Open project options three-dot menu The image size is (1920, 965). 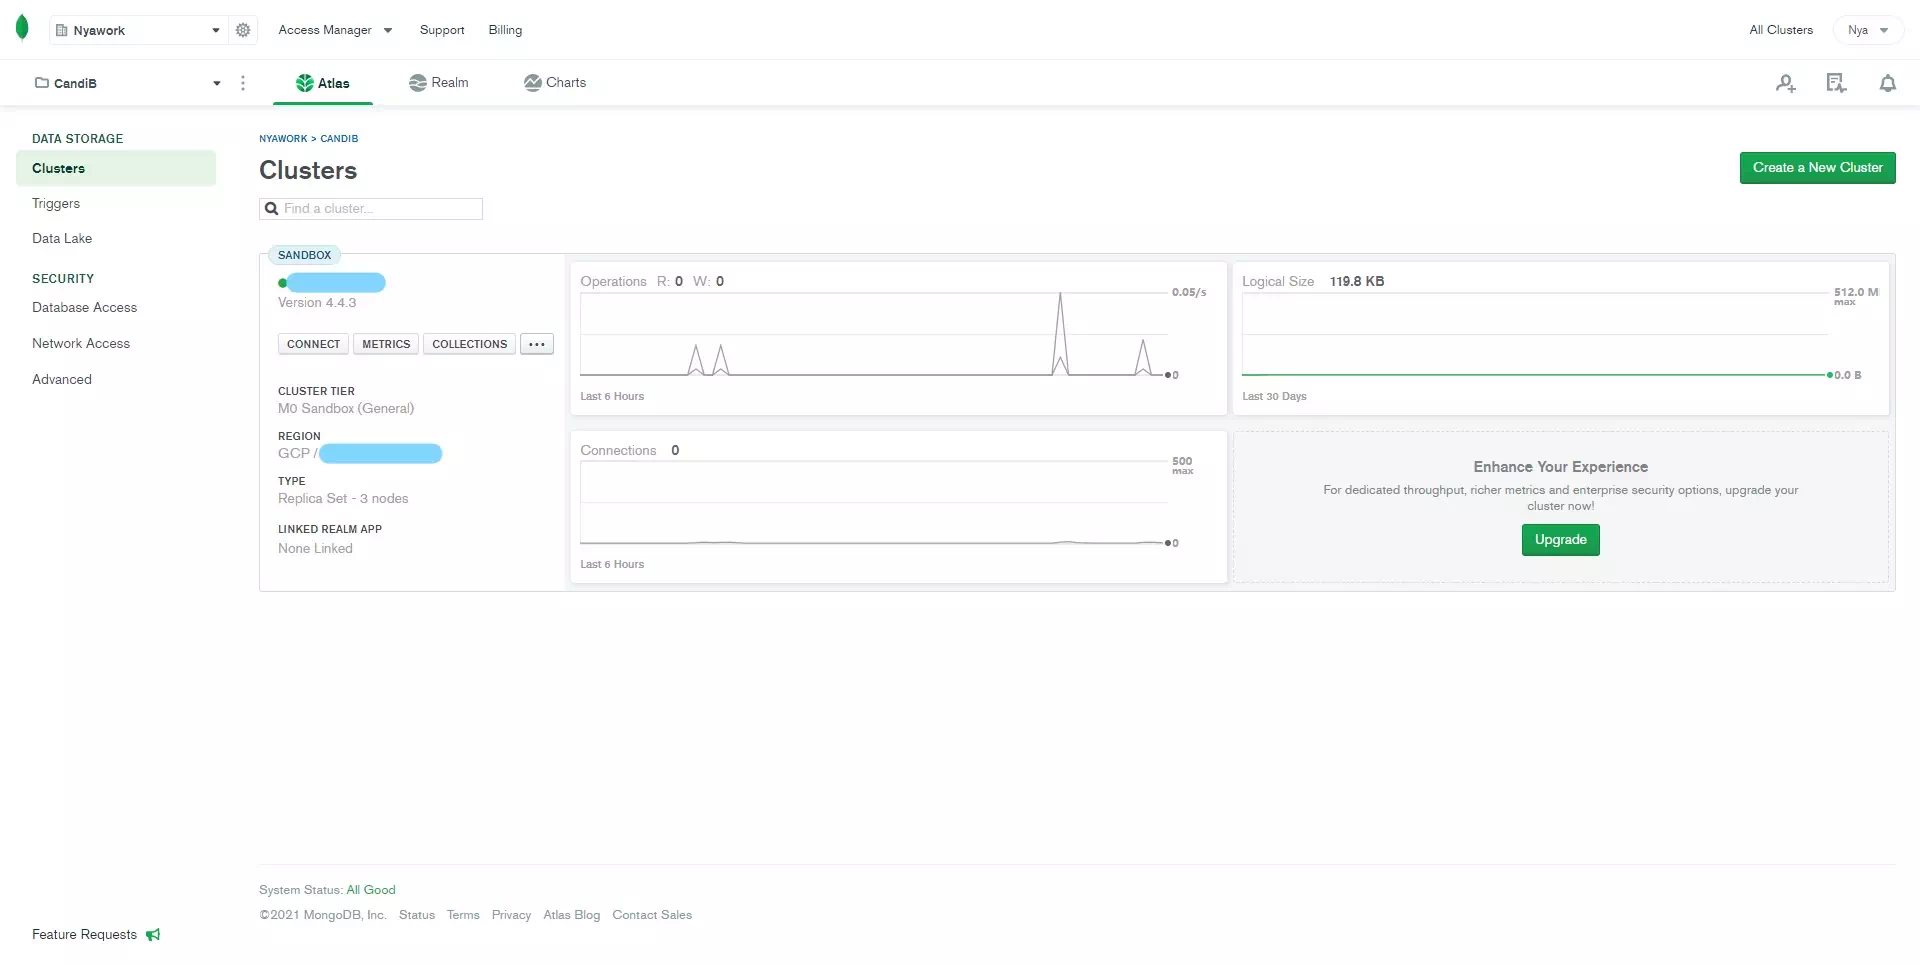(x=243, y=83)
